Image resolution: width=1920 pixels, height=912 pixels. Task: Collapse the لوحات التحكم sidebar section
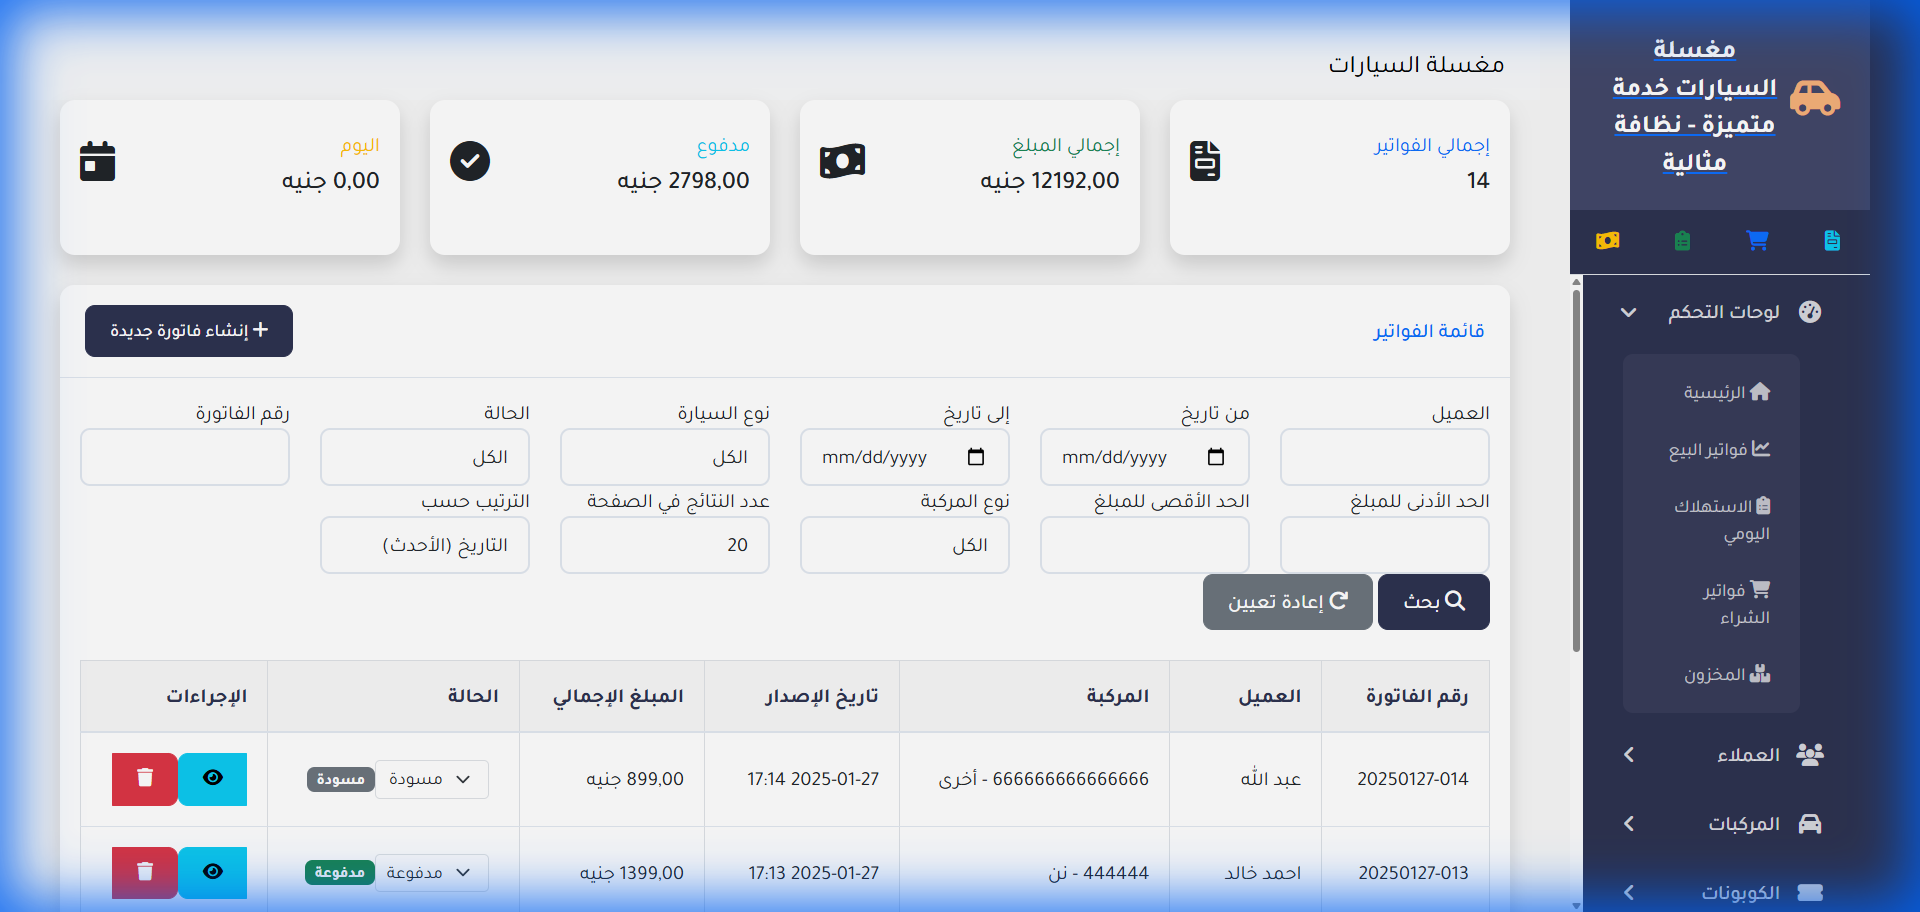1725,312
